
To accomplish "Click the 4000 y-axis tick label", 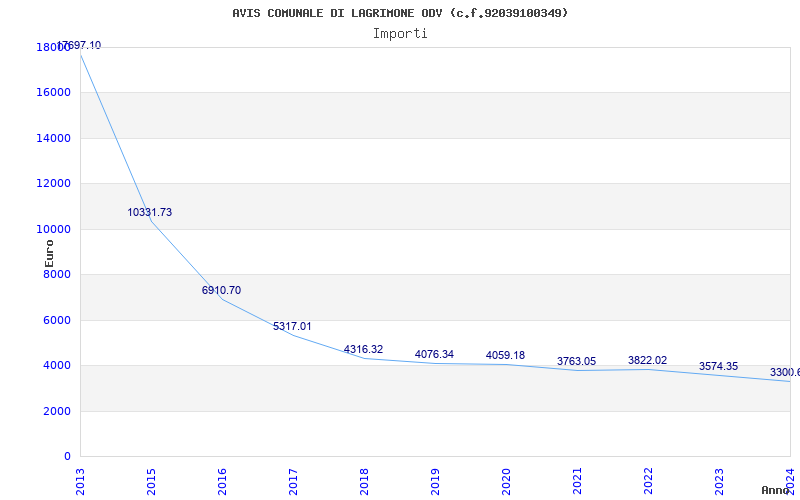I will click(57, 366).
